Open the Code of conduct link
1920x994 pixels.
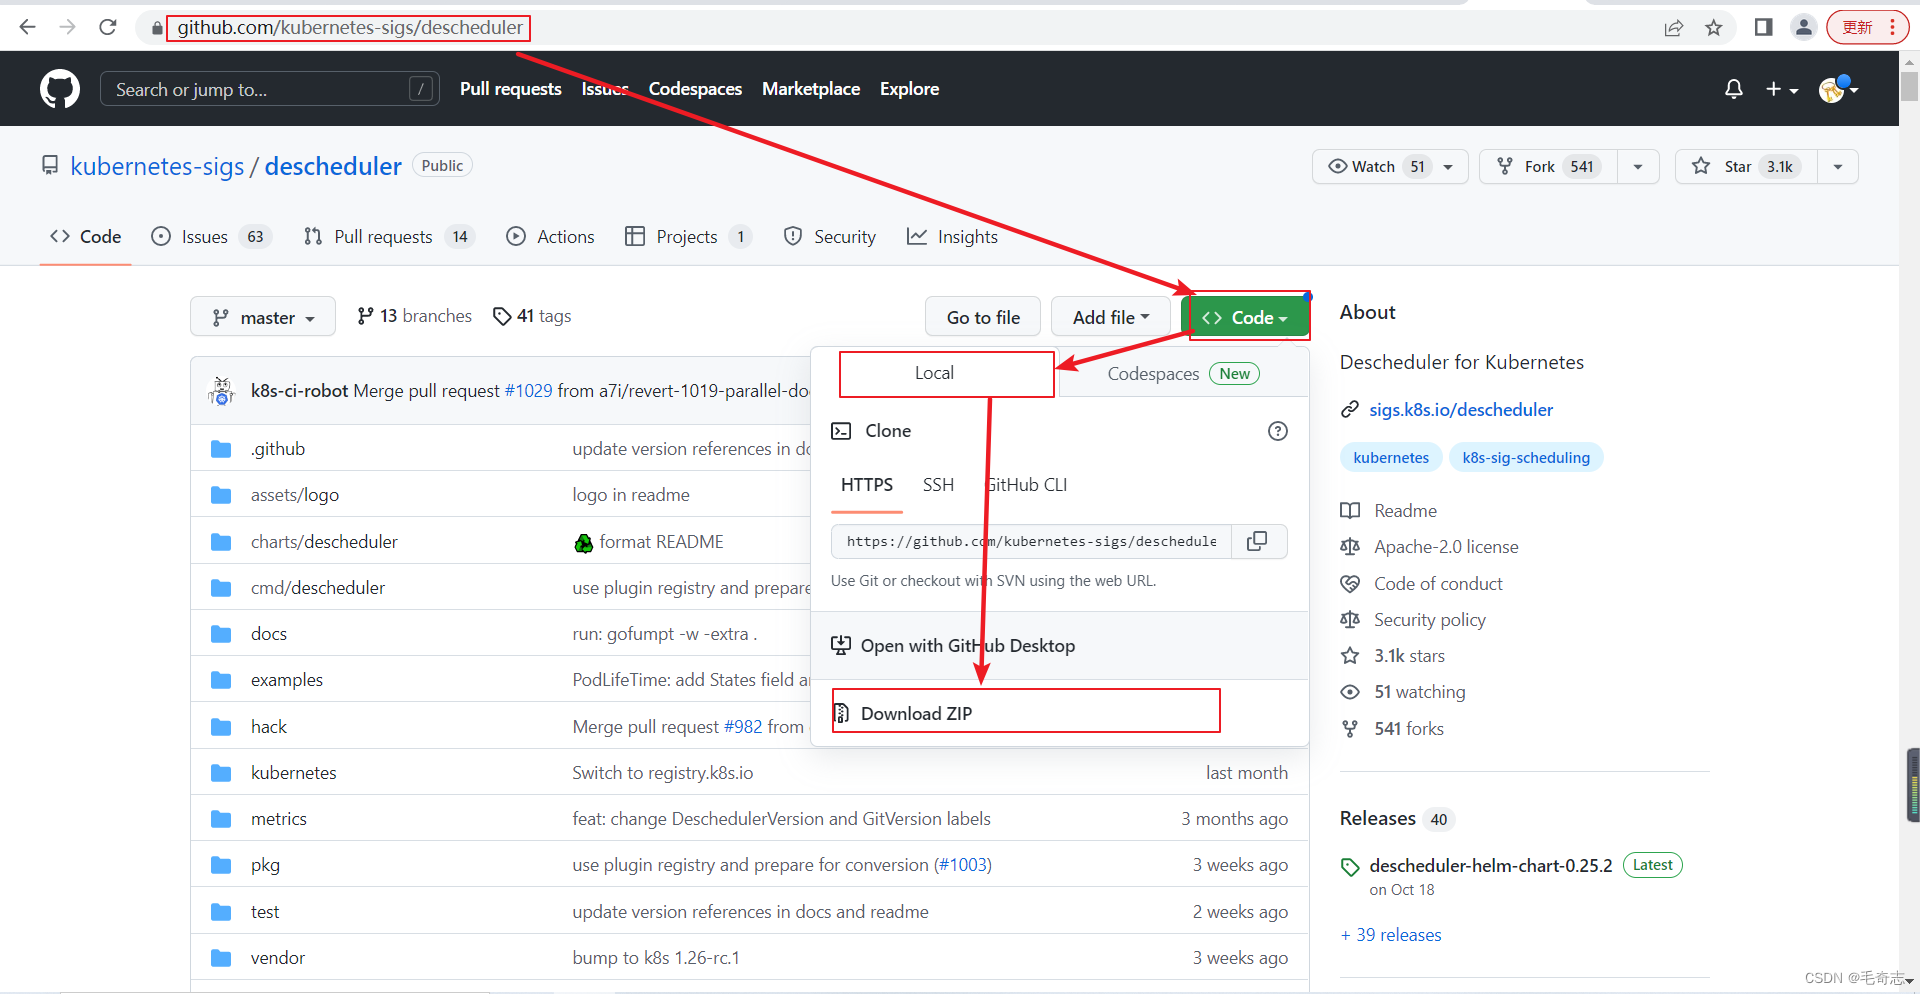click(1438, 584)
